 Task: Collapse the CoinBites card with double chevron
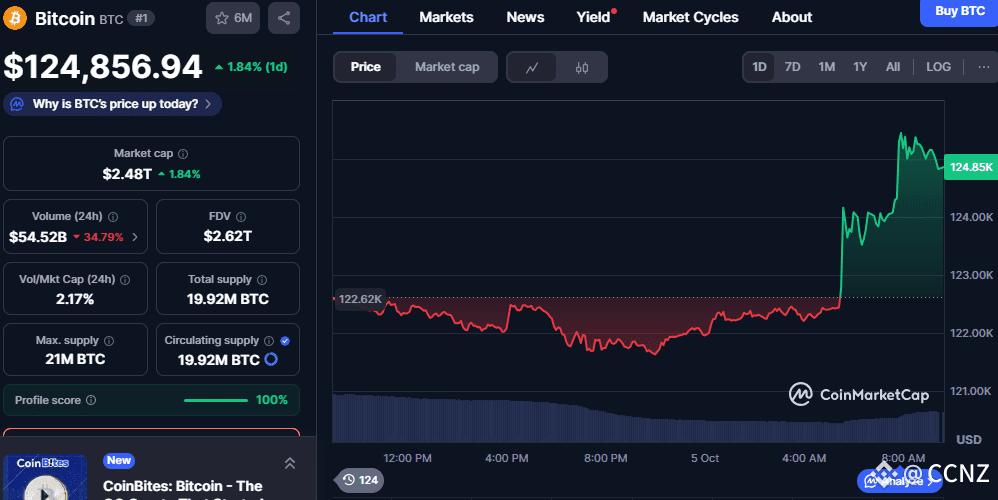click(289, 463)
